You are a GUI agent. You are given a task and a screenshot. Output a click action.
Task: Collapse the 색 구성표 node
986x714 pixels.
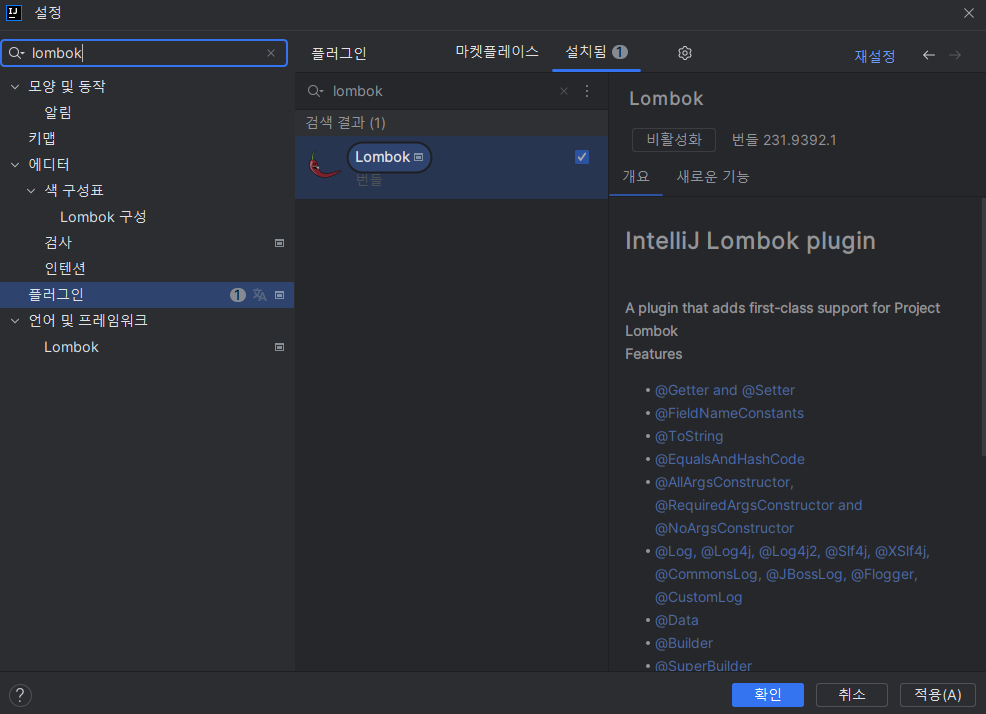point(31,191)
